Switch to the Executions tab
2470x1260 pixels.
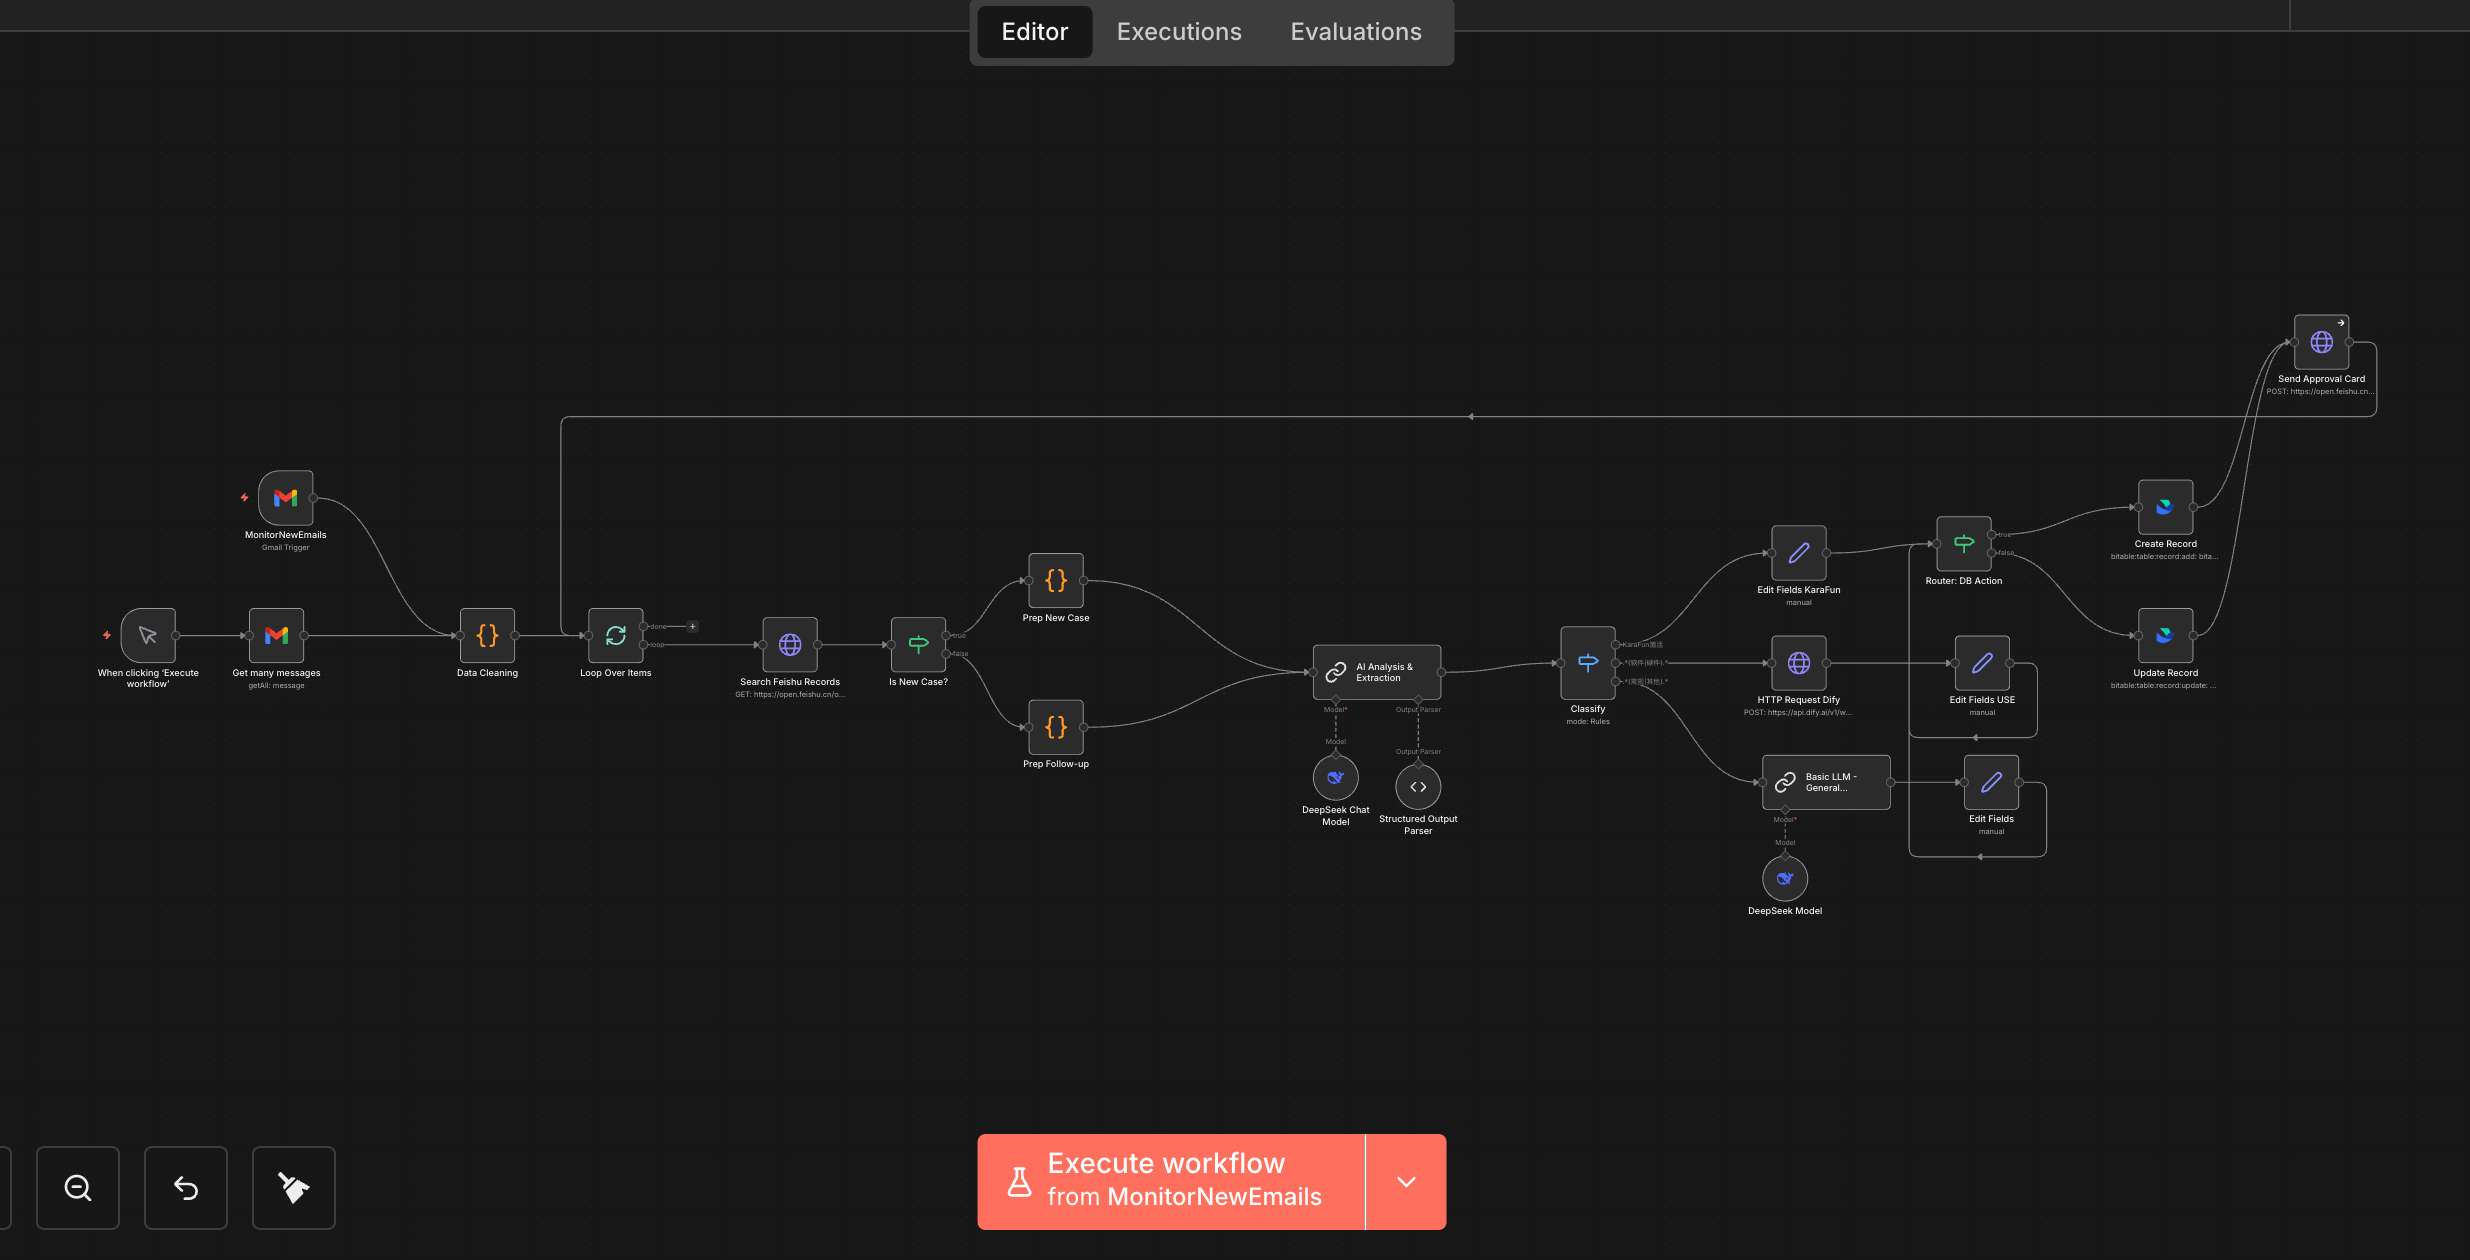(x=1179, y=32)
